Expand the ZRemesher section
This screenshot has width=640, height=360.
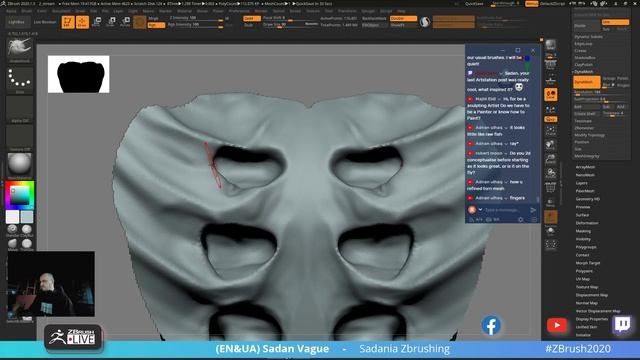(x=584, y=128)
